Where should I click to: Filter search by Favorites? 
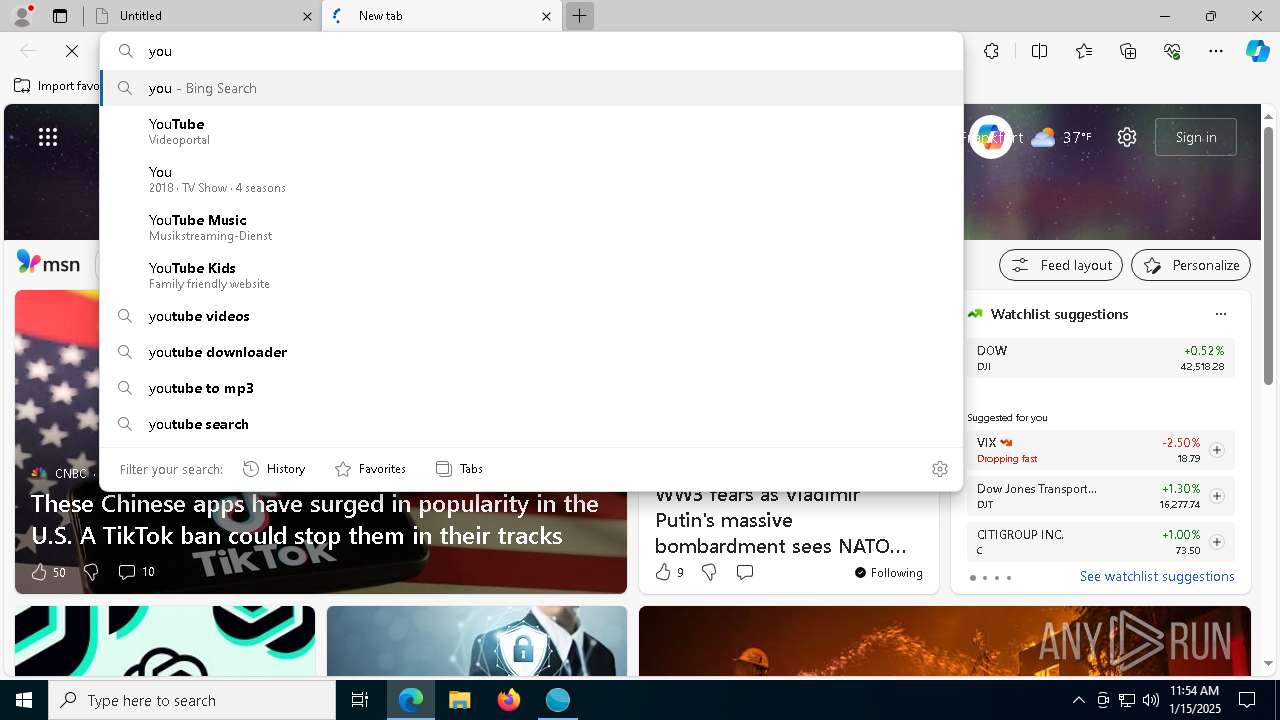click(370, 469)
